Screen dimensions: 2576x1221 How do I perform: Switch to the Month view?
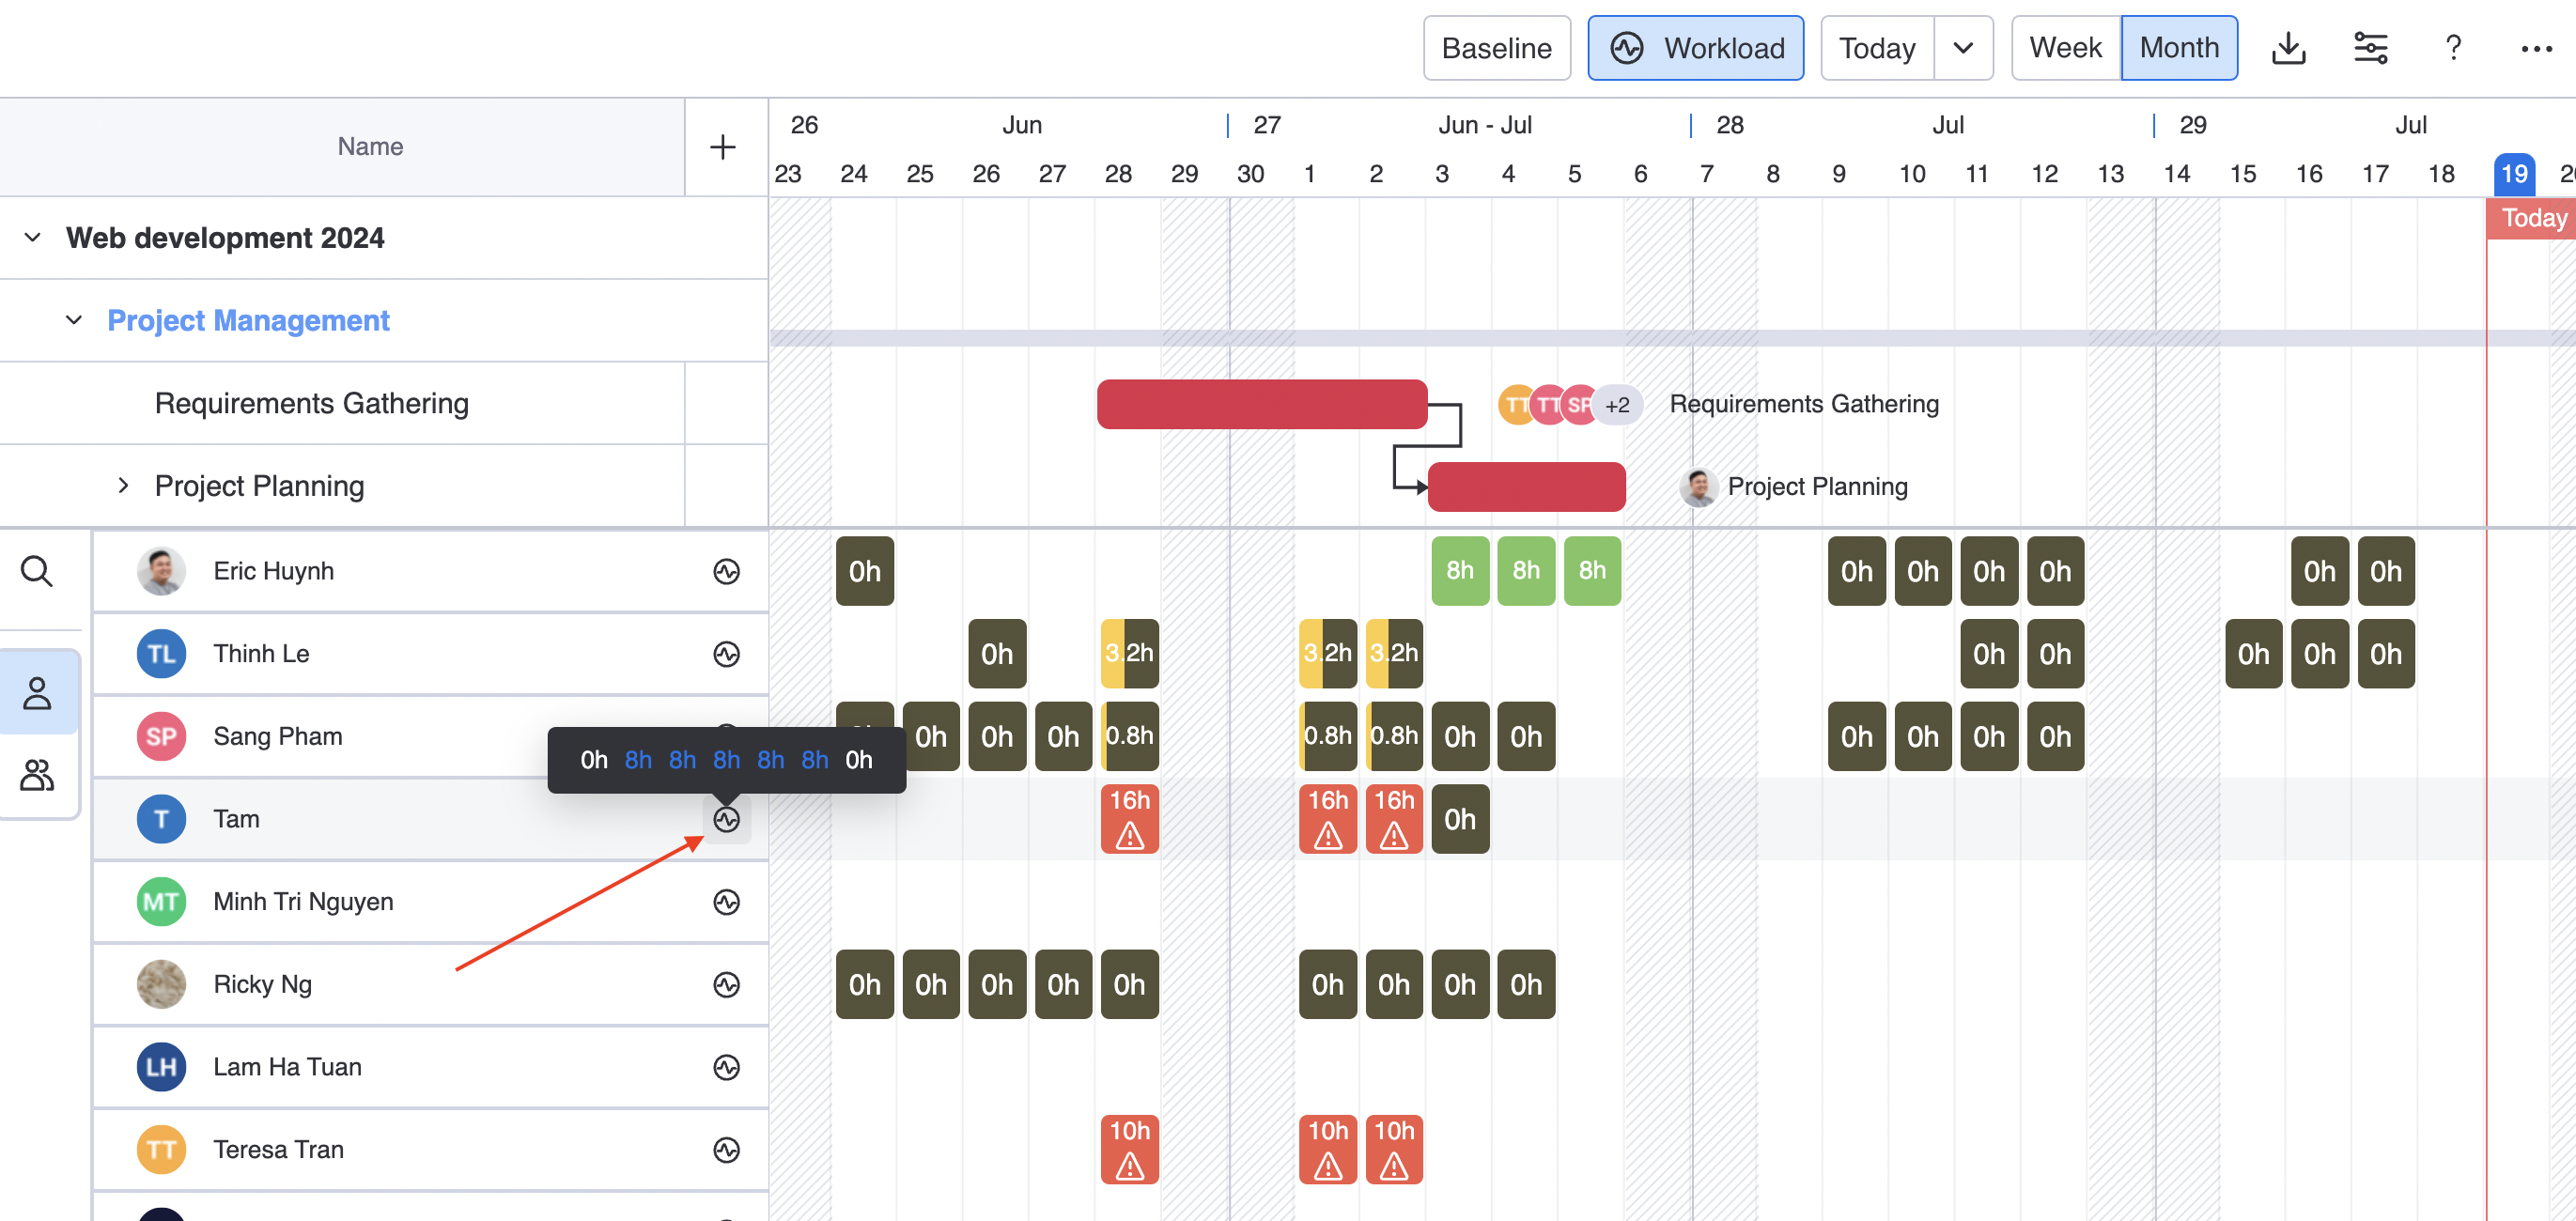[x=2179, y=48]
